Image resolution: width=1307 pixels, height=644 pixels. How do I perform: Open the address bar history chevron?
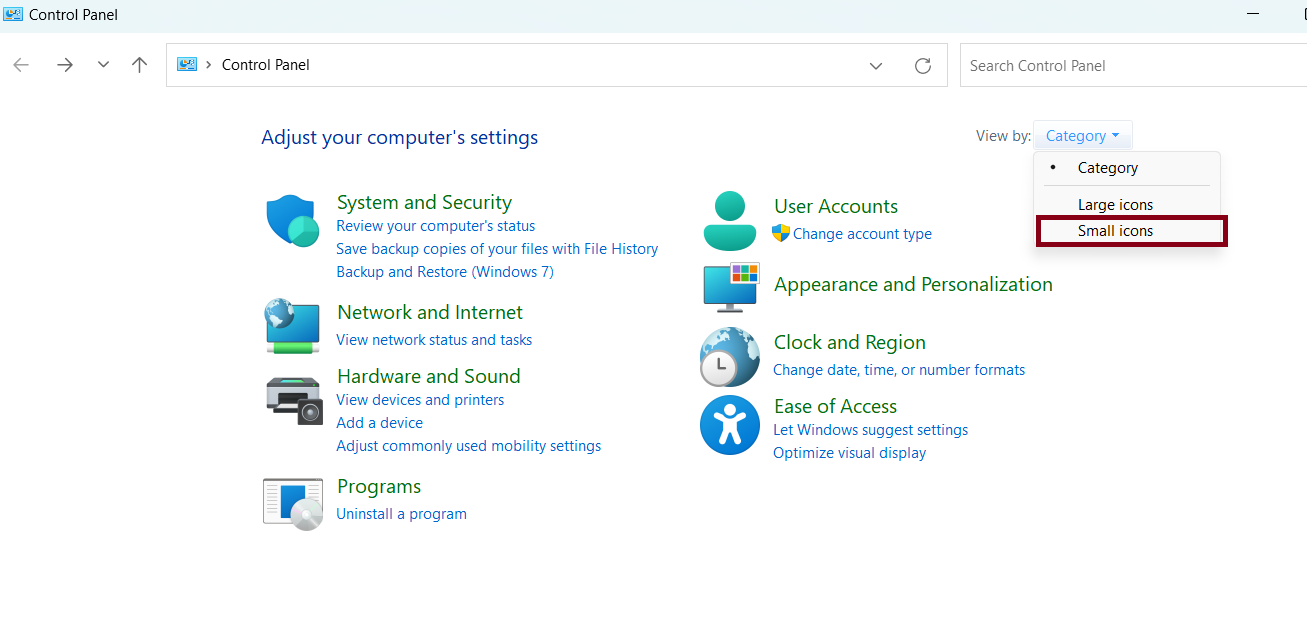(876, 66)
